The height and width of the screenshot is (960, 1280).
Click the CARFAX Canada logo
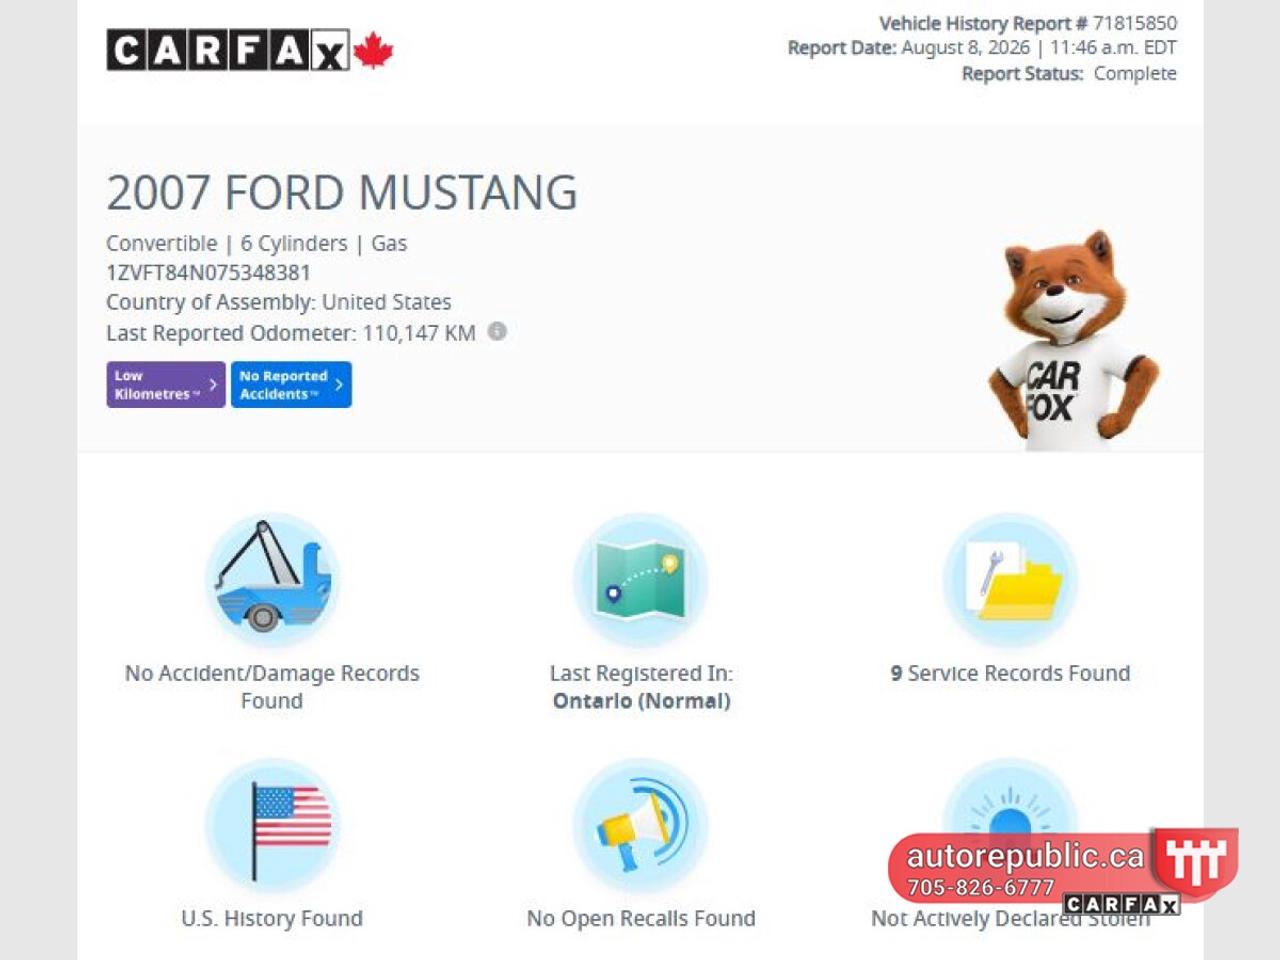click(250, 50)
